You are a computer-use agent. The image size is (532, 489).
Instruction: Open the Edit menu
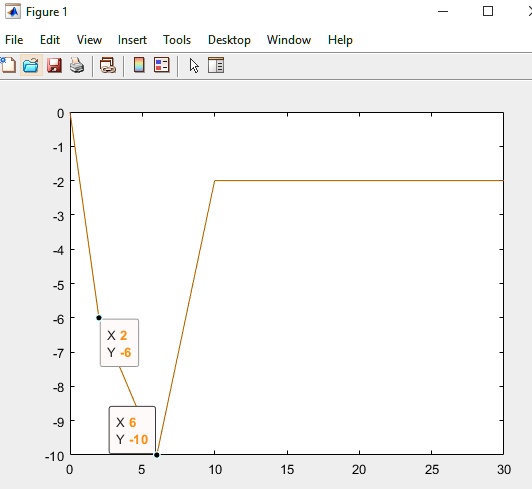50,40
